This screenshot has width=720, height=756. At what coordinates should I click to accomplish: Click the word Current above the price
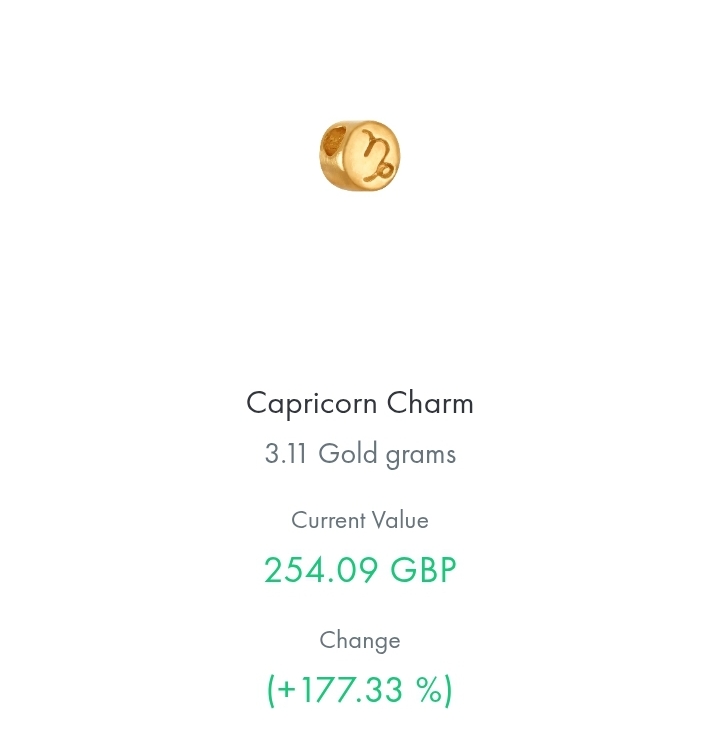pos(328,520)
